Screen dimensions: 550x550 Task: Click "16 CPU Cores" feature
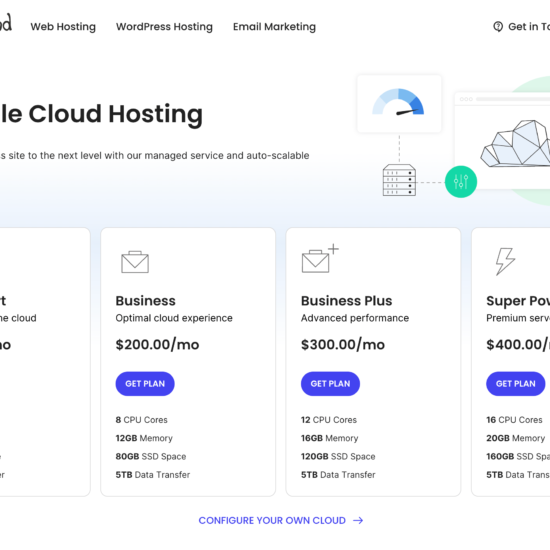pos(514,420)
